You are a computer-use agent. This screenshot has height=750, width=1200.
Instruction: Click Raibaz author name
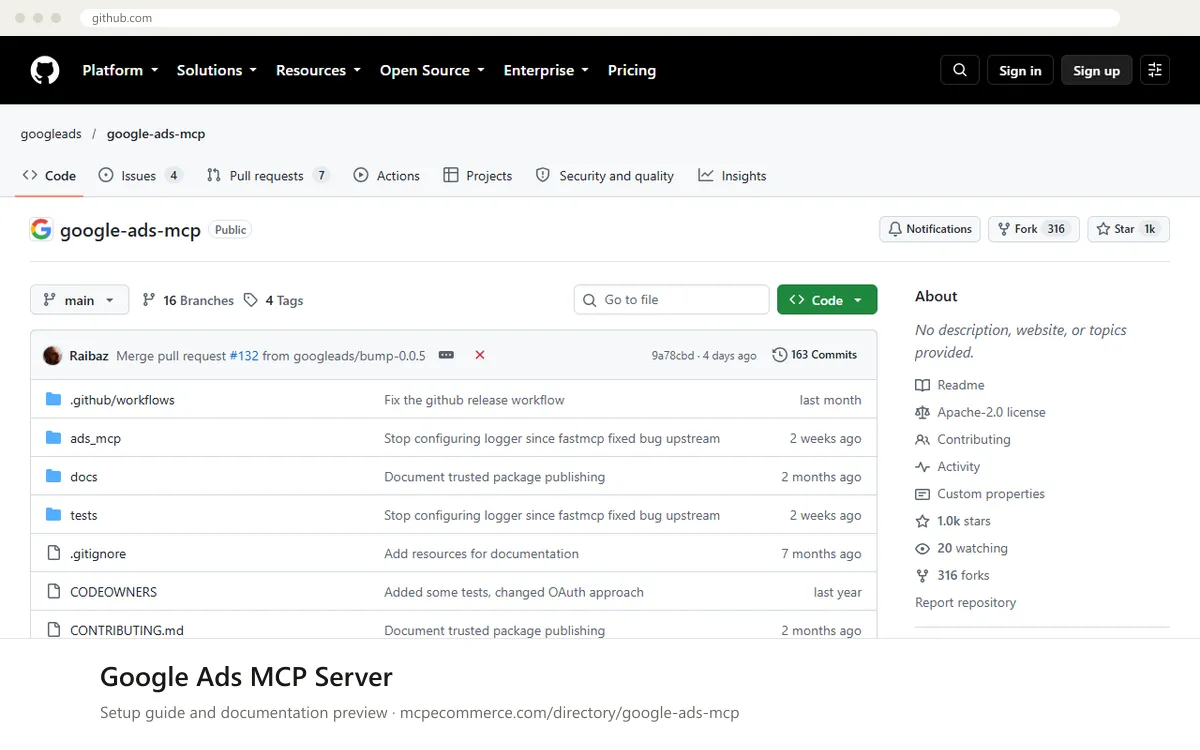tap(89, 355)
